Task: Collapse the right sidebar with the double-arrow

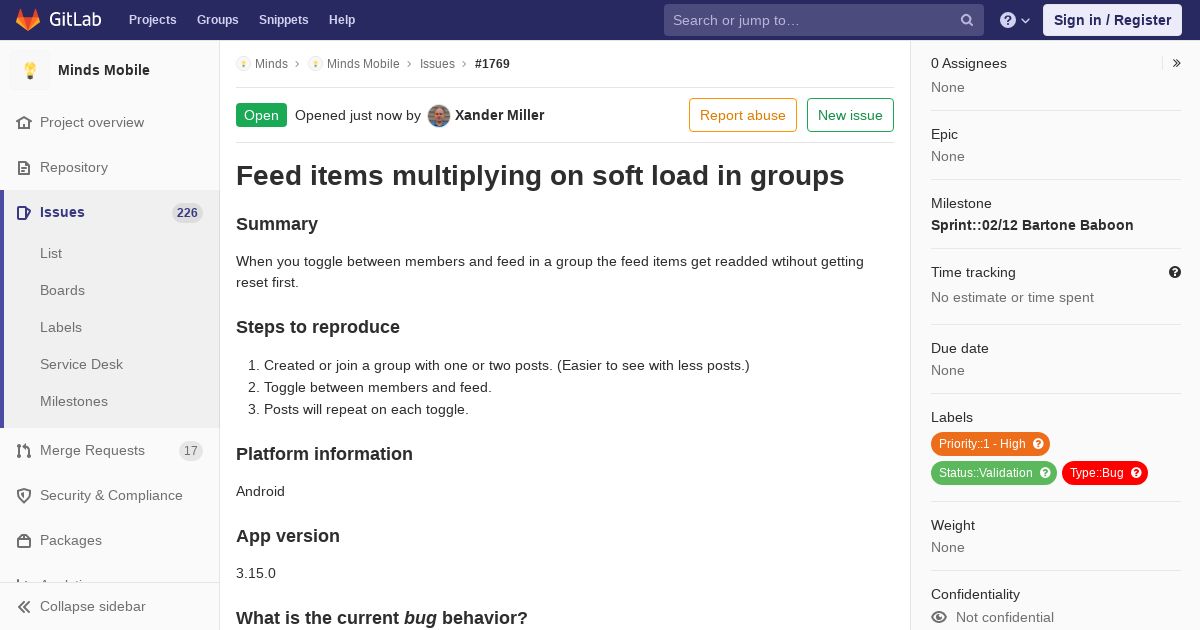Action: click(x=1177, y=63)
